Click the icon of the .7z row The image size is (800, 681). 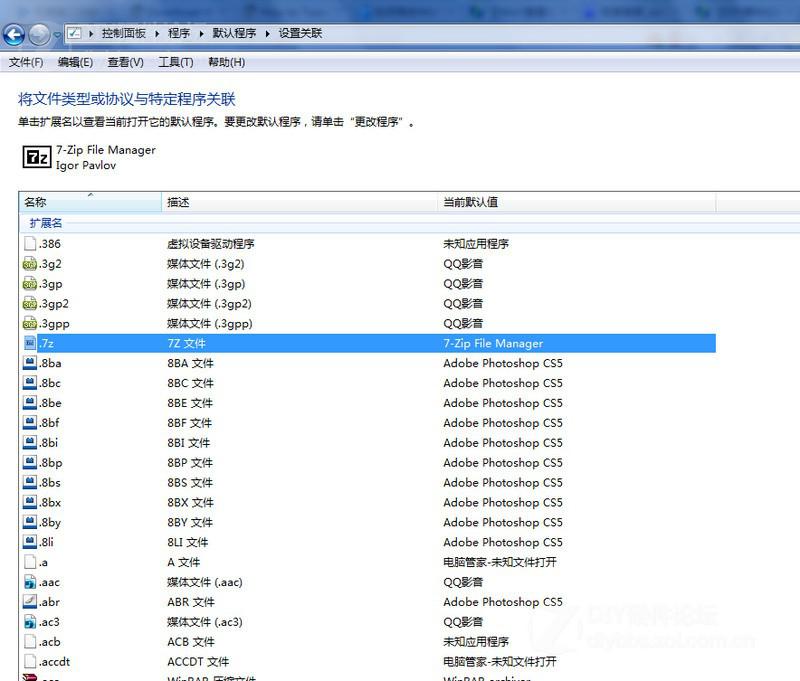pyautogui.click(x=30, y=343)
